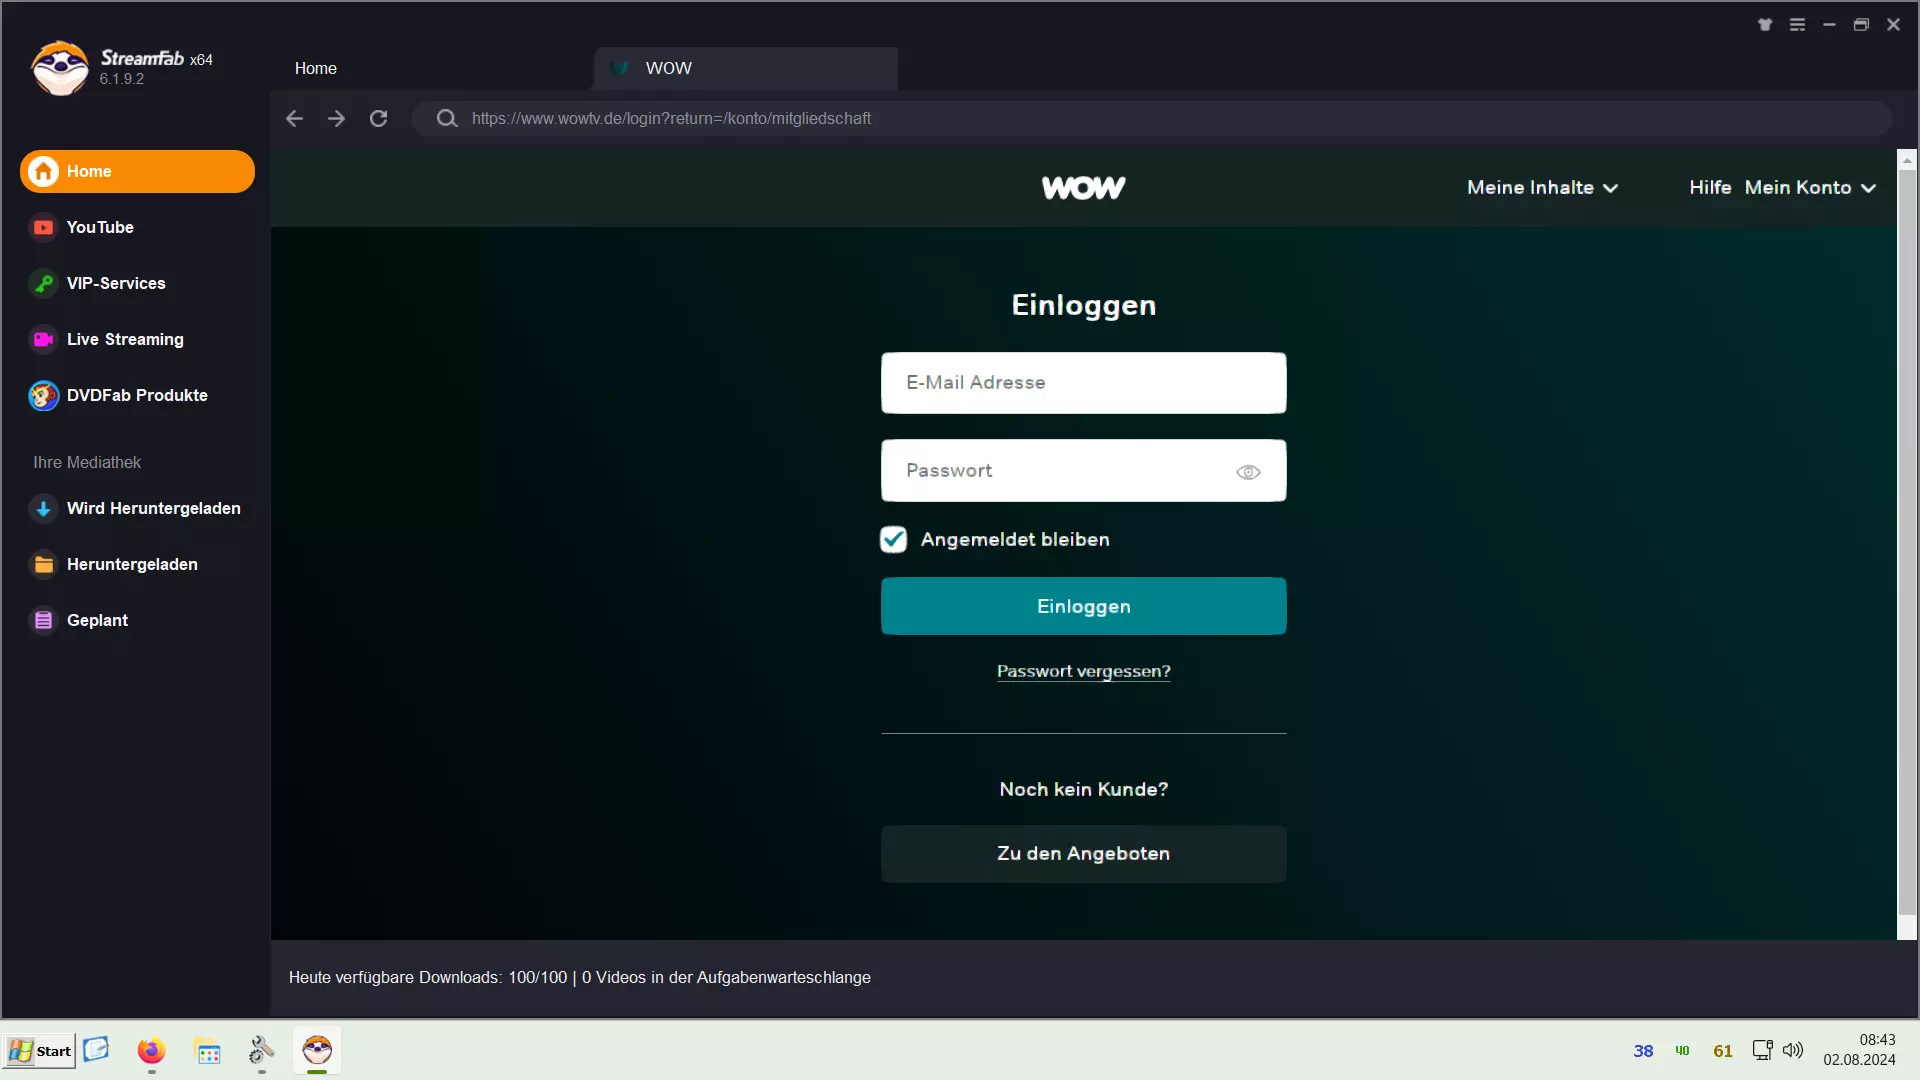
Task: Click the scrollbar up arrow
Action: 1907,160
